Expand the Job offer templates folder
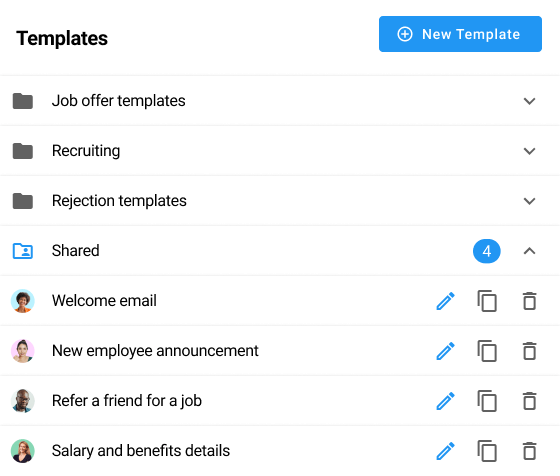Image resolution: width=560 pixels, height=476 pixels. point(529,101)
